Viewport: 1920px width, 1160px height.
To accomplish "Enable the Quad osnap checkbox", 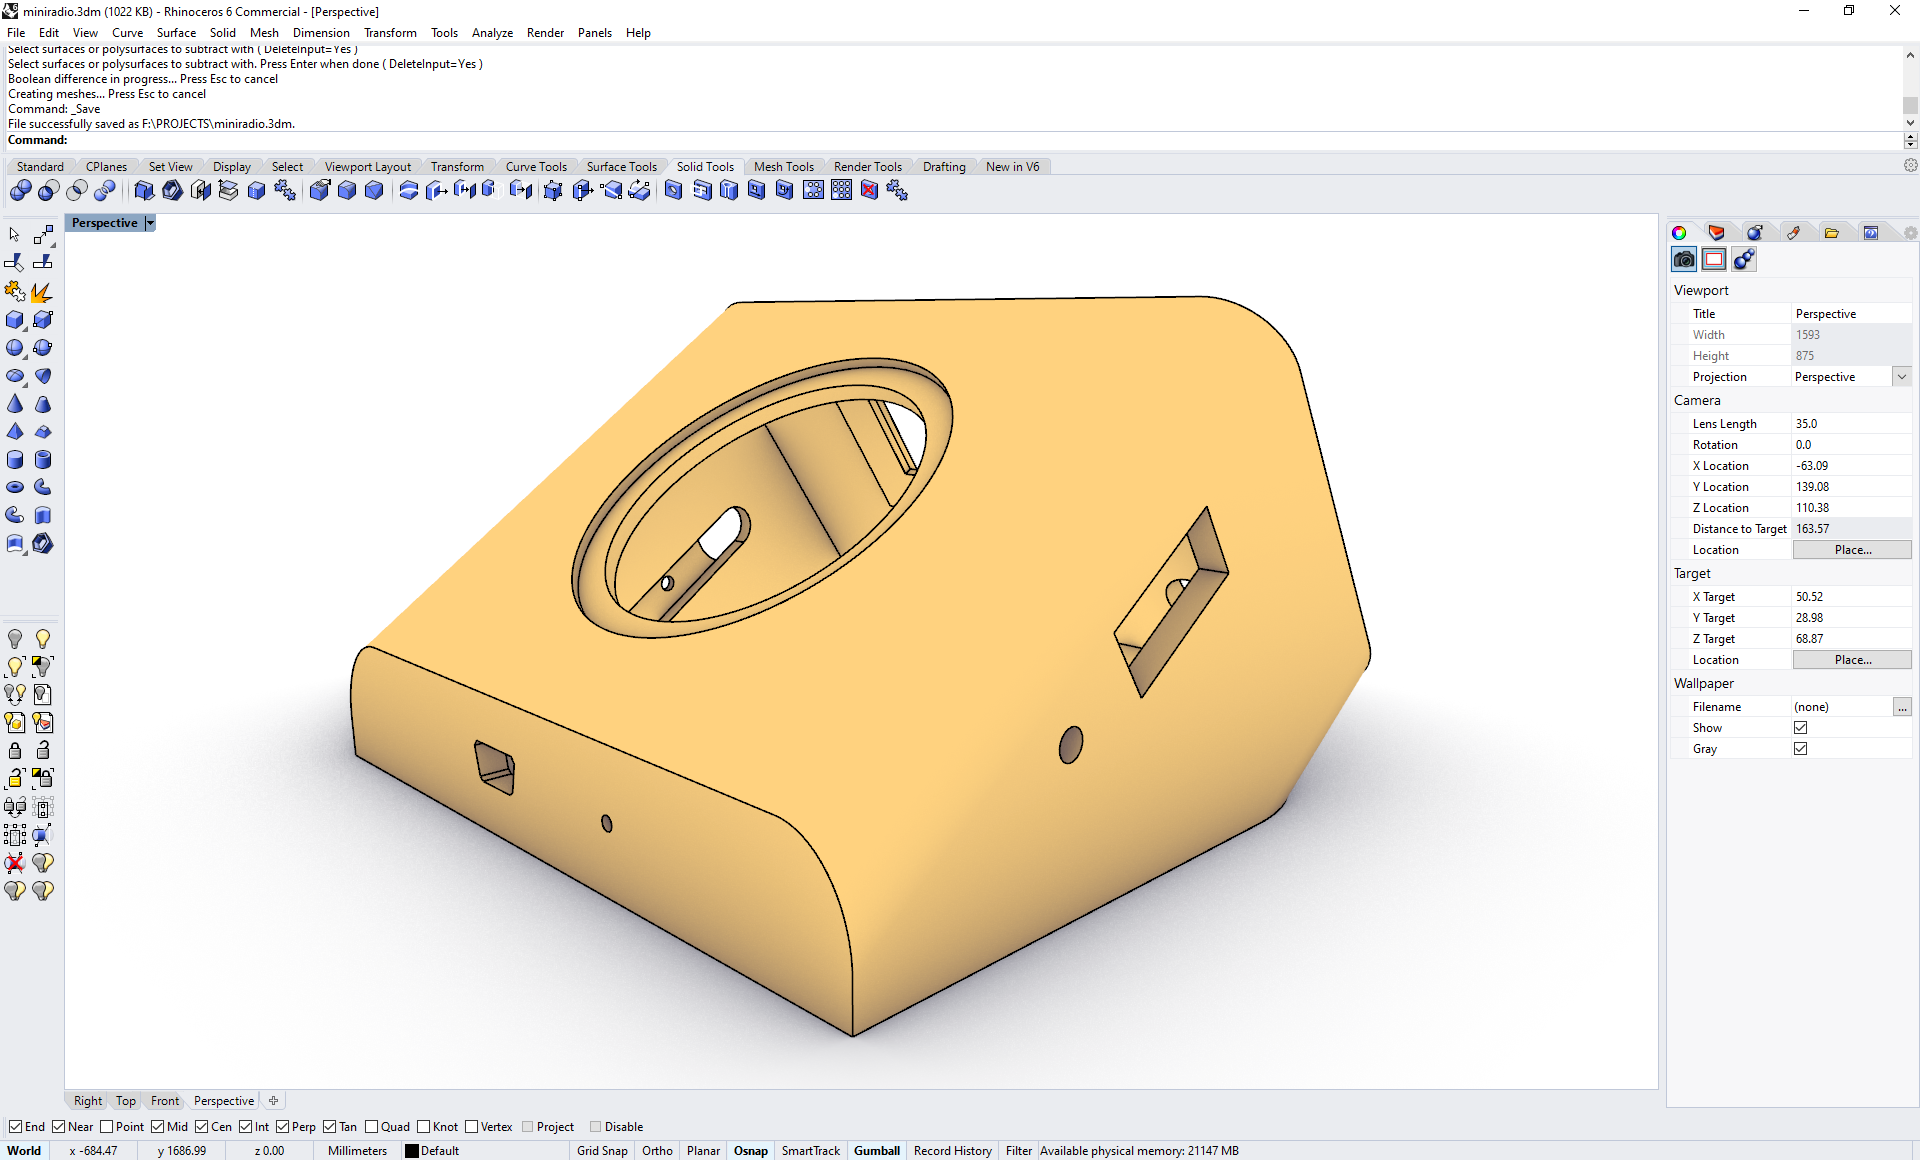I will 371,1127.
